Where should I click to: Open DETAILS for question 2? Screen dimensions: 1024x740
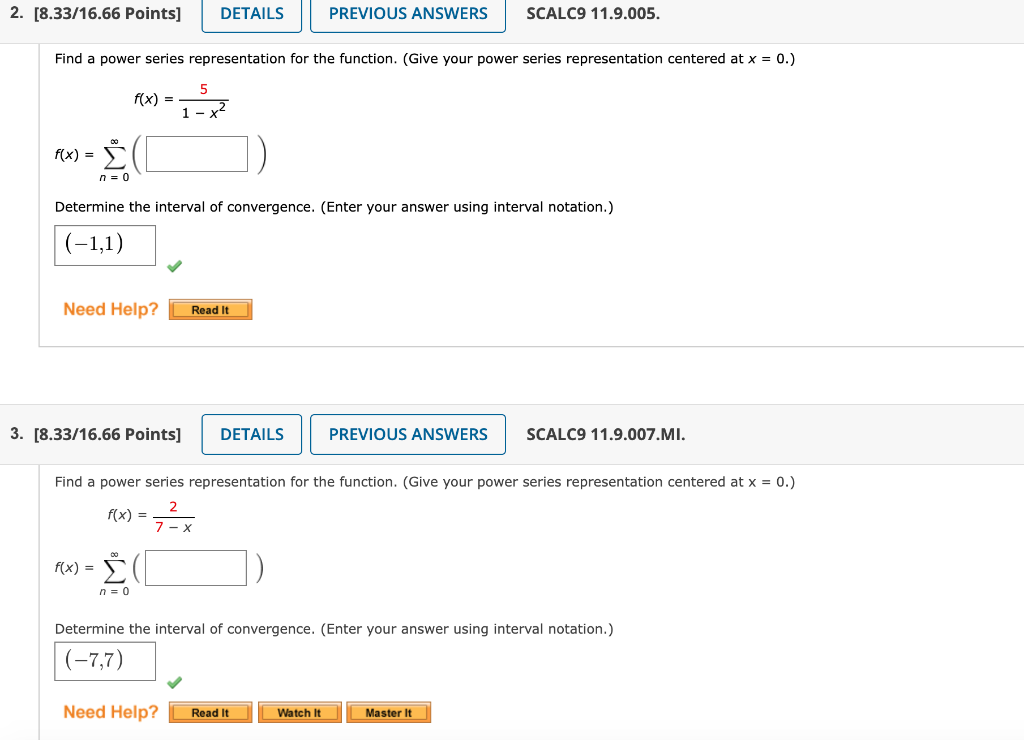251,13
